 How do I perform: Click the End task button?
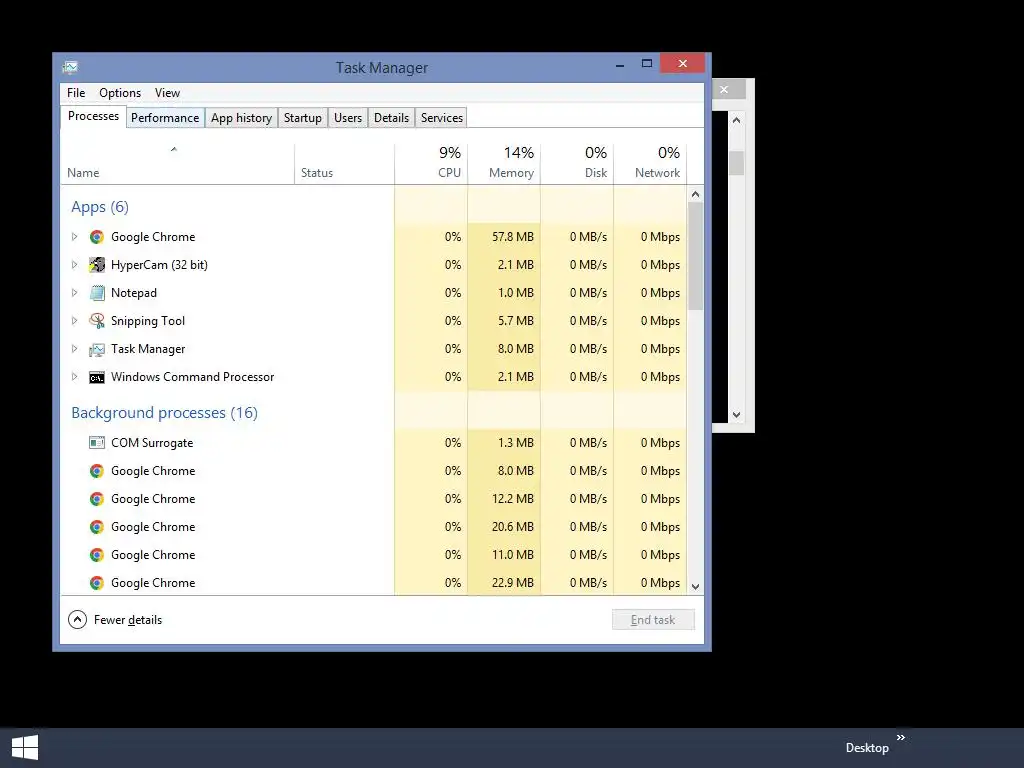[653, 620]
